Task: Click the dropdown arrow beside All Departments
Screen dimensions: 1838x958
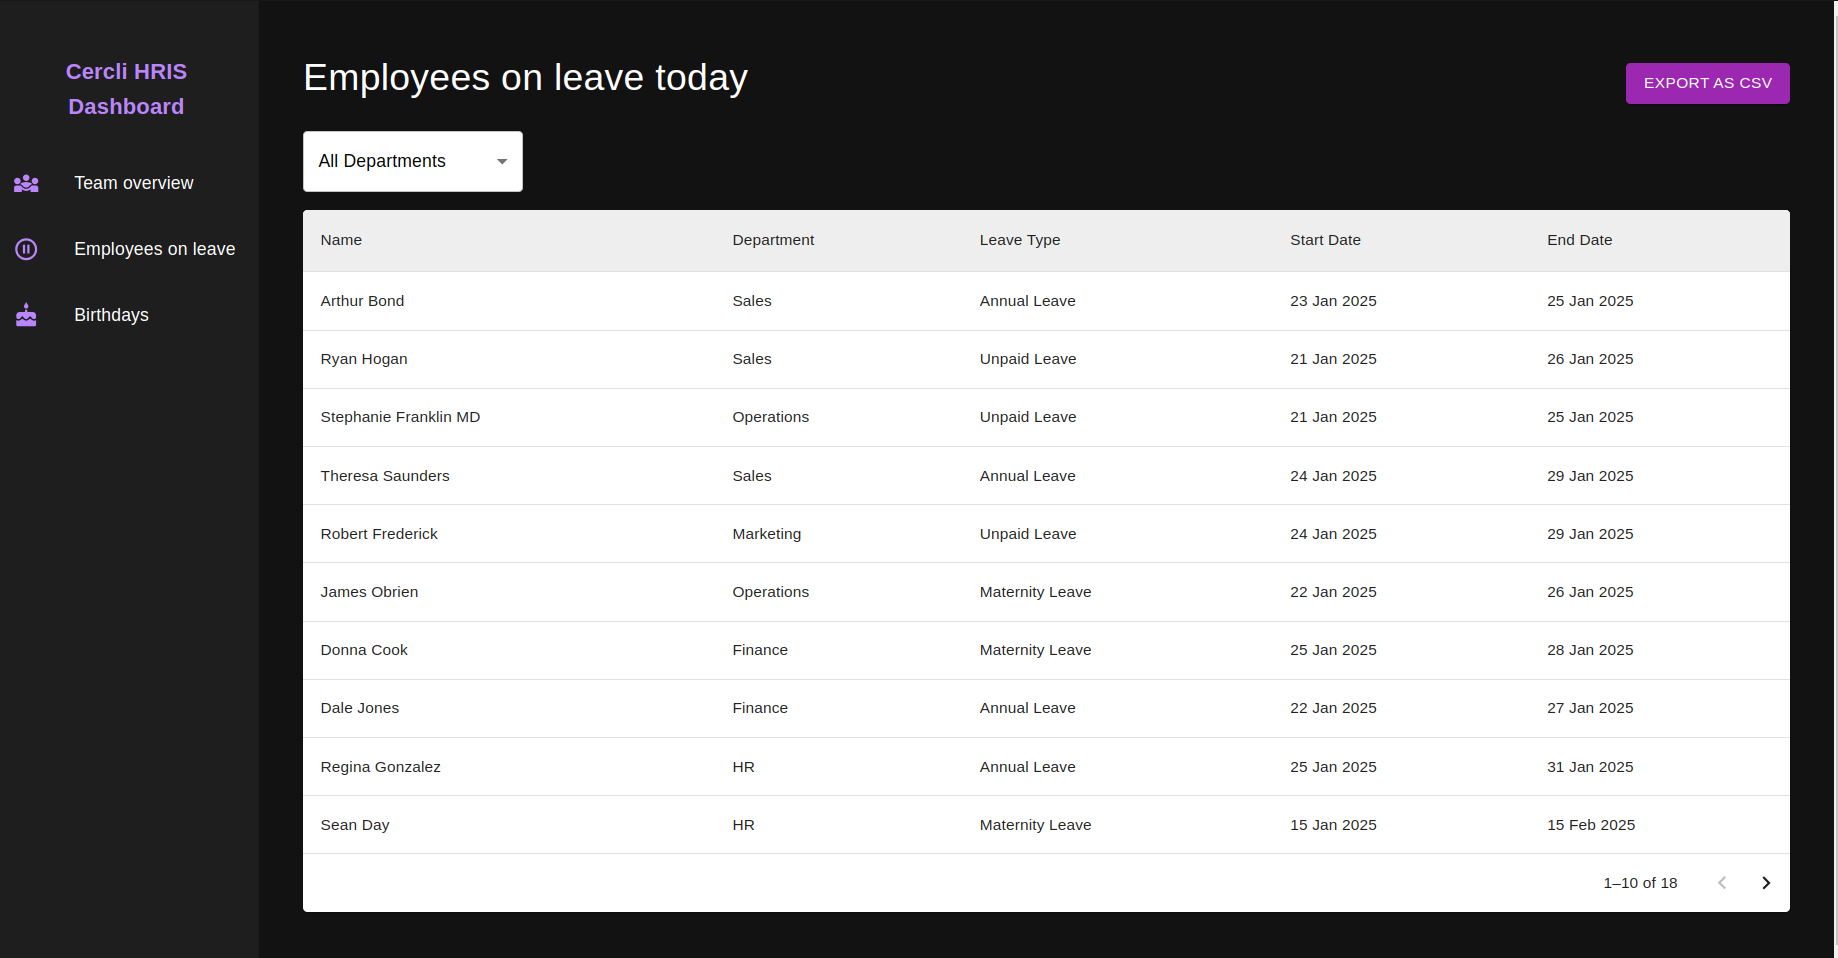Action: [x=502, y=161]
